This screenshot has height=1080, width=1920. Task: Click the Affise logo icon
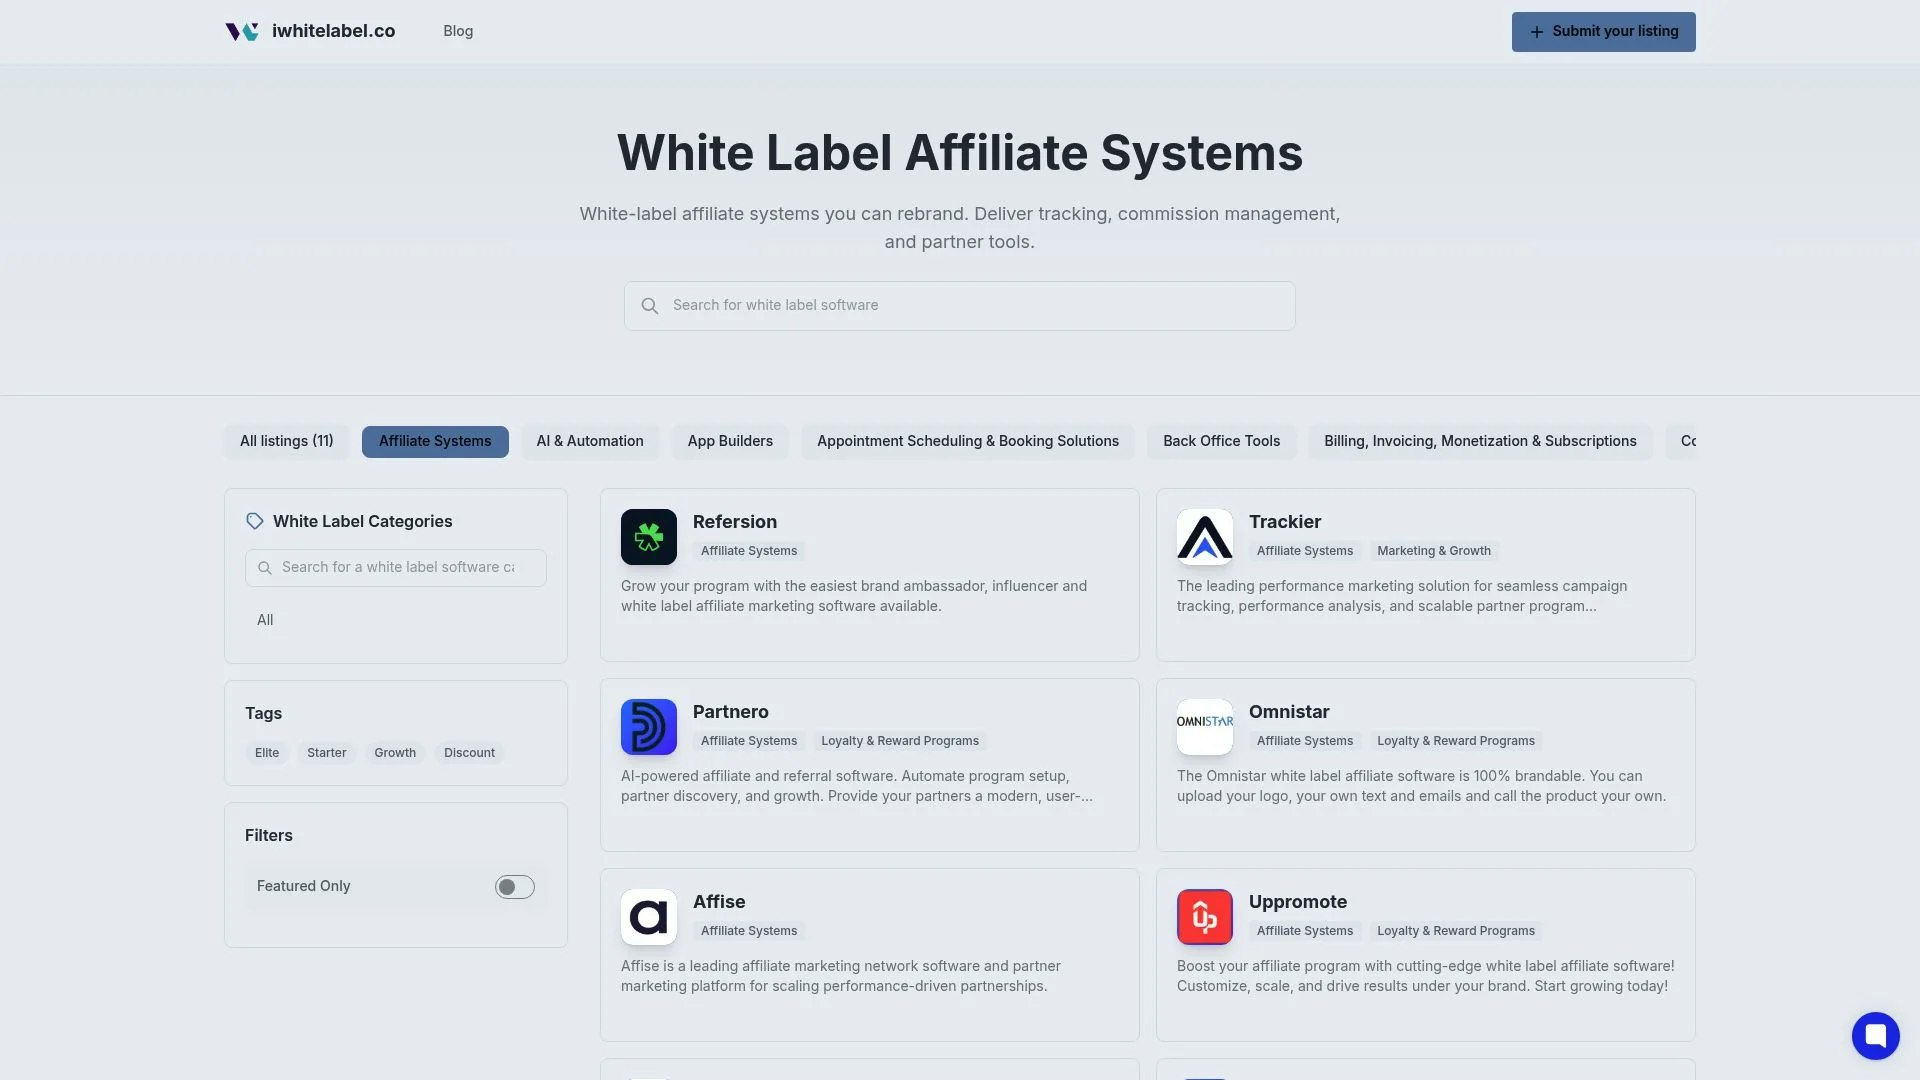coord(648,917)
